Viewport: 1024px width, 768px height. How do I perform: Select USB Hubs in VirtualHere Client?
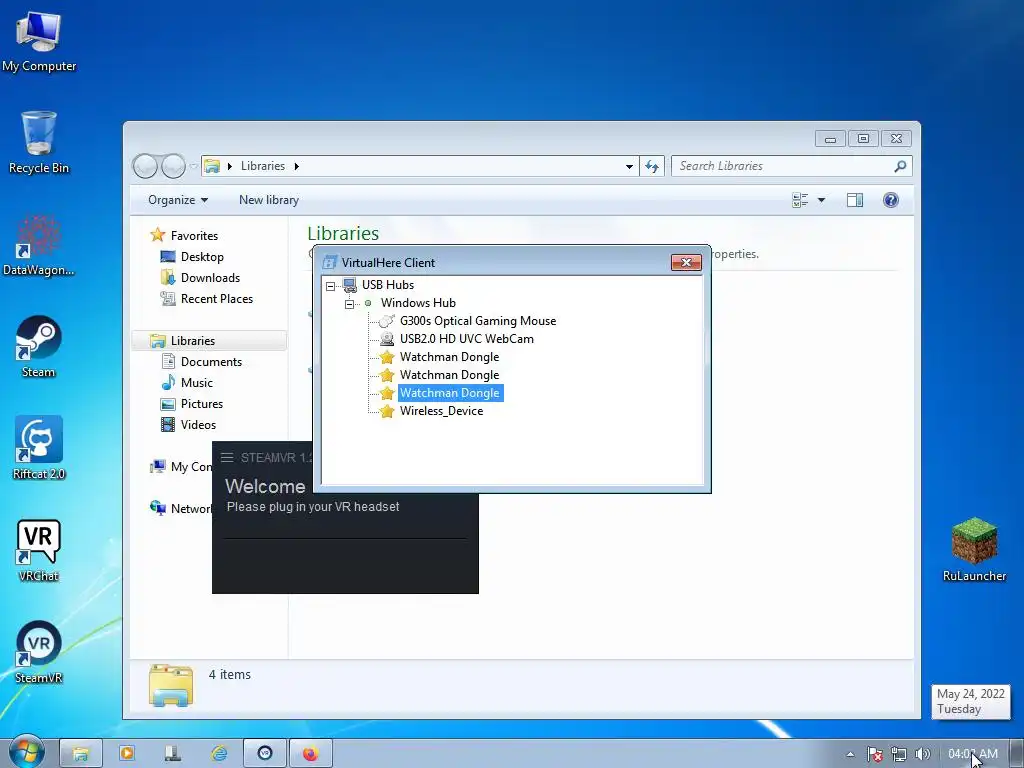[388, 285]
